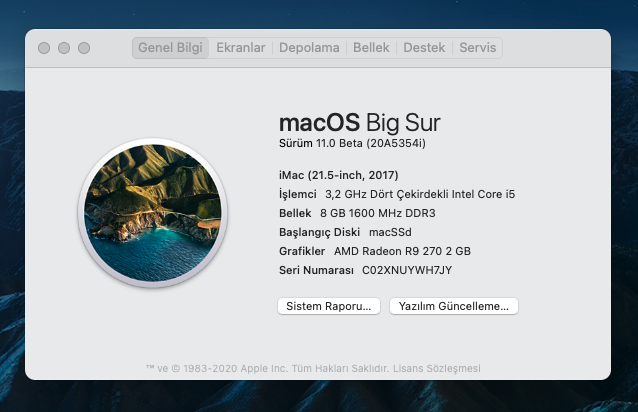Image resolution: width=638 pixels, height=412 pixels.
Task: Minimize window with the yellow button
Action: (x=64, y=48)
